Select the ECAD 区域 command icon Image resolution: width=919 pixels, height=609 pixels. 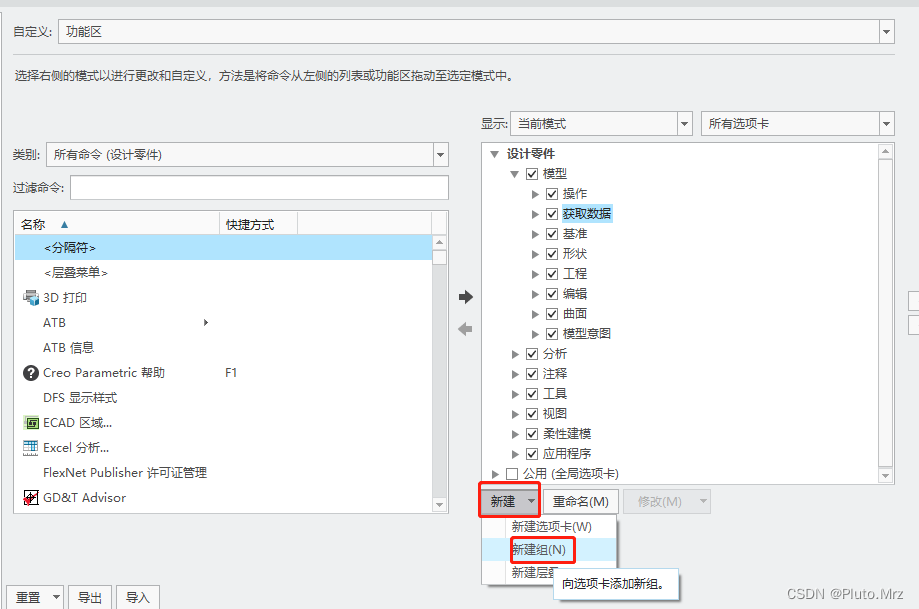pos(31,422)
